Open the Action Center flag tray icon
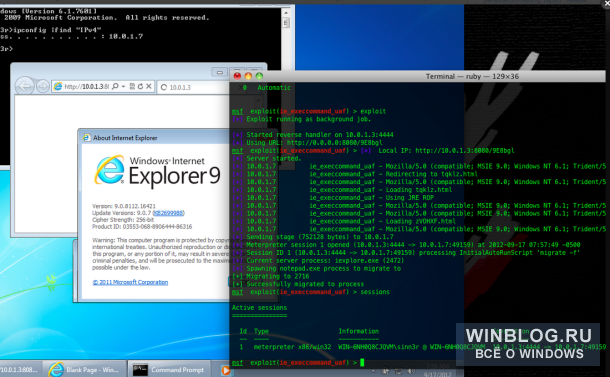The width and height of the screenshot is (610, 377). coord(386,371)
